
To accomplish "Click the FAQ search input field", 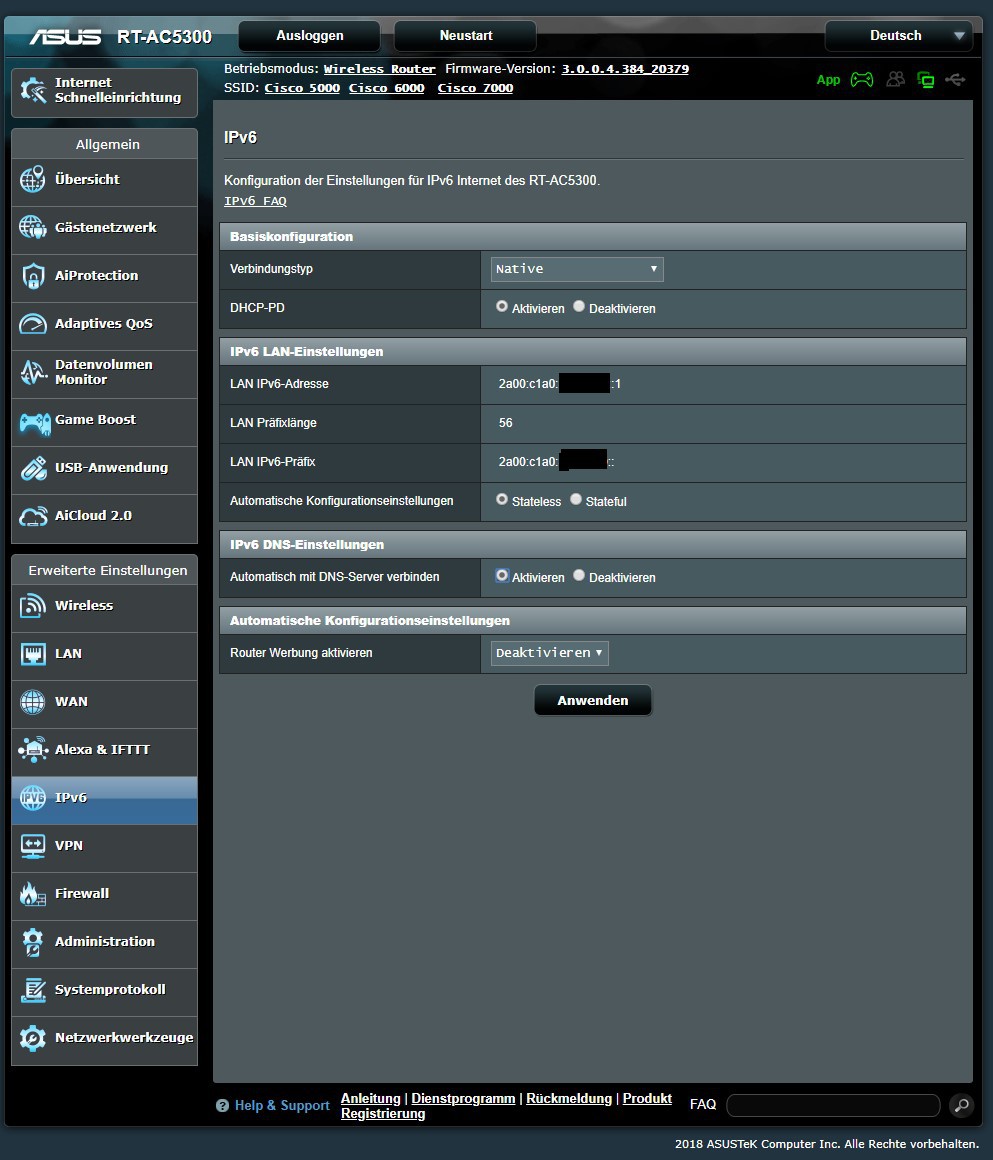I will coord(832,1105).
